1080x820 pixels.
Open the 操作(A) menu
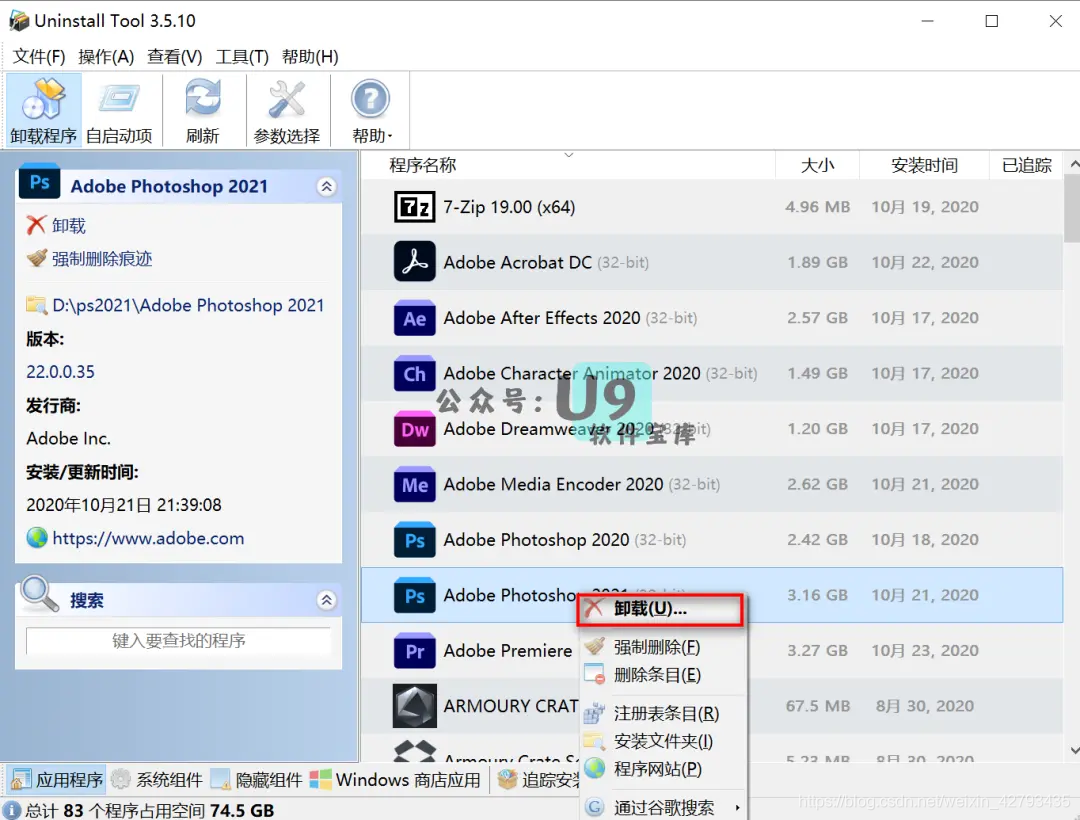coord(106,56)
